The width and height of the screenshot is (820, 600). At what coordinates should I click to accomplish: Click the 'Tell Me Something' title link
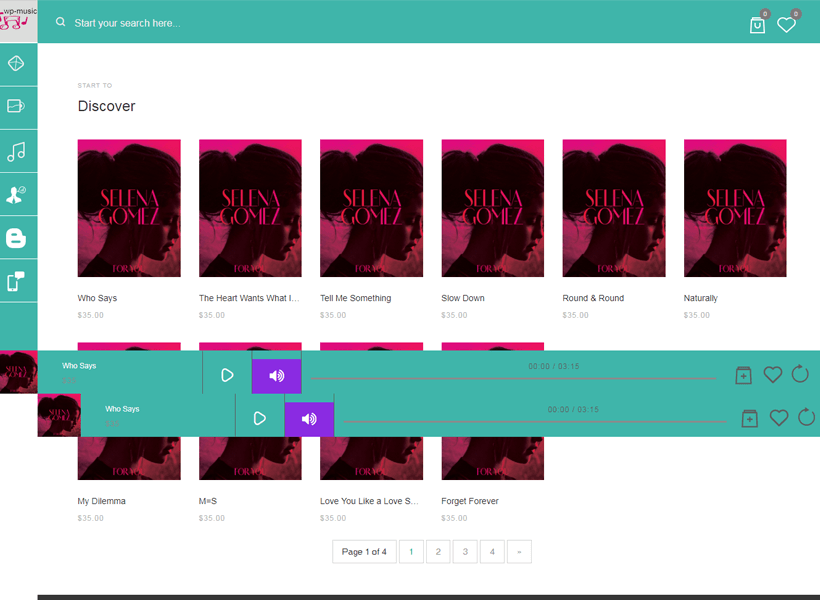[356, 298]
